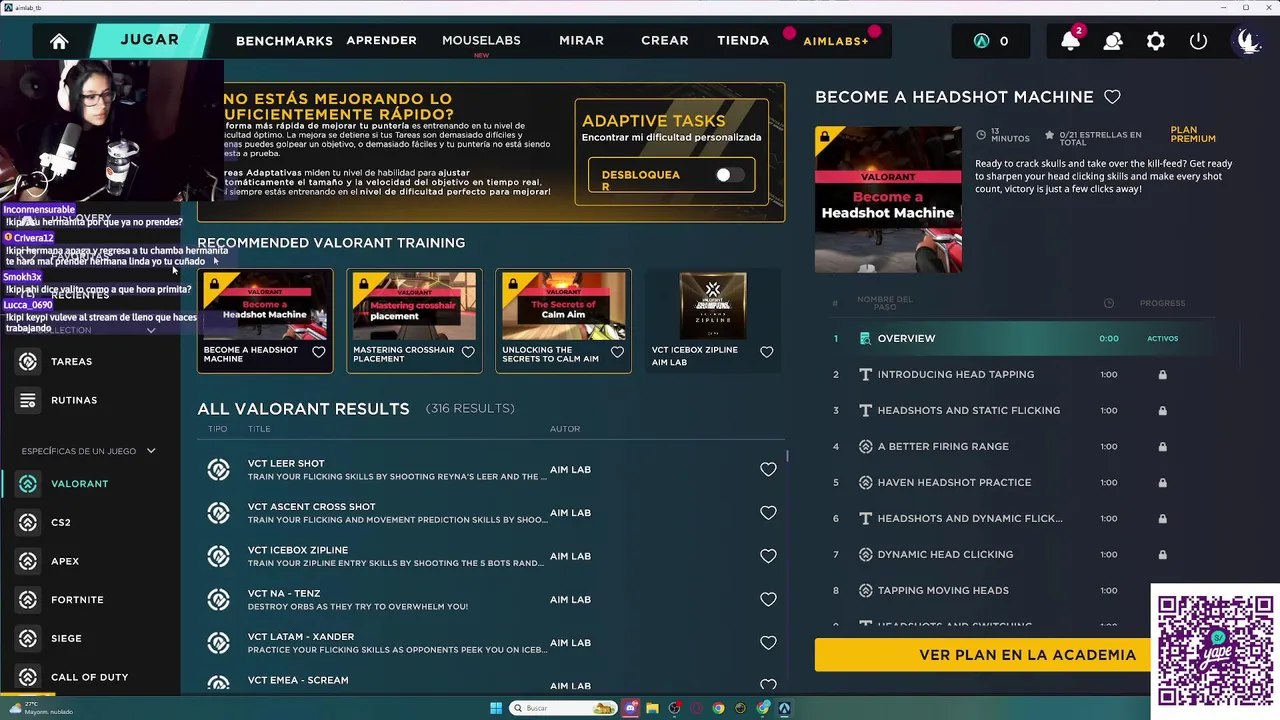Sort by the Autor column header
Viewport: 1280px width, 720px height.
565,429
